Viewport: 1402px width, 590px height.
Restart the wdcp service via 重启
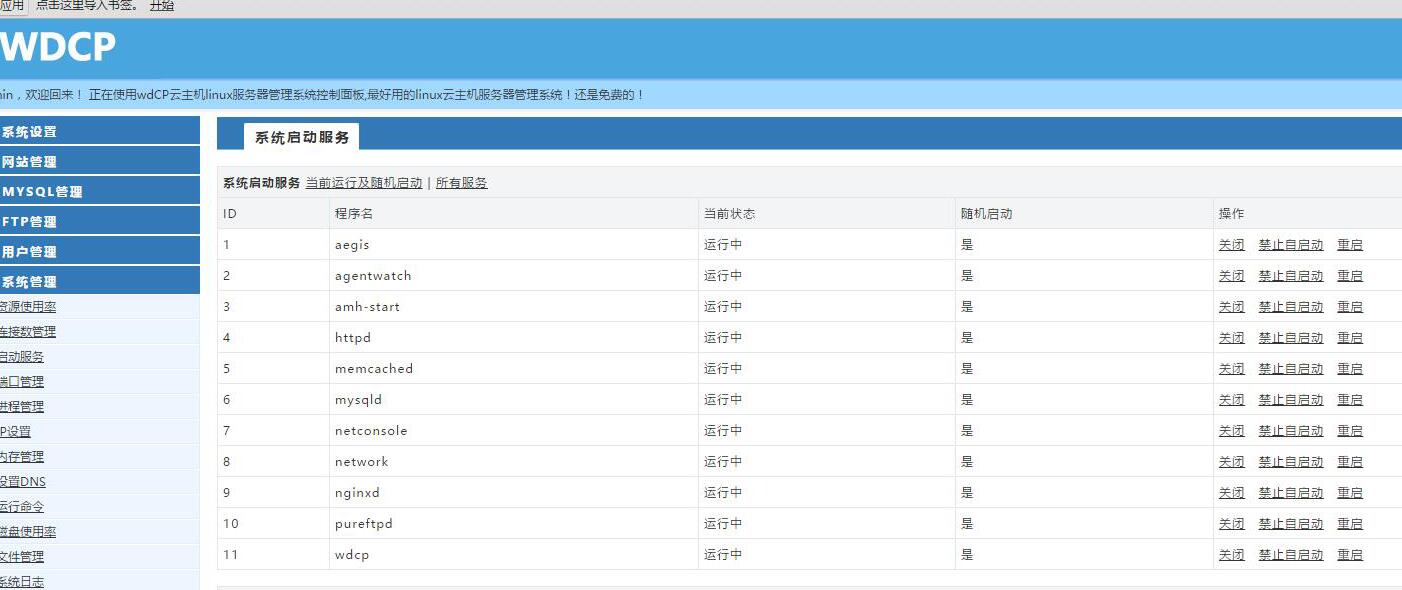click(x=1349, y=555)
